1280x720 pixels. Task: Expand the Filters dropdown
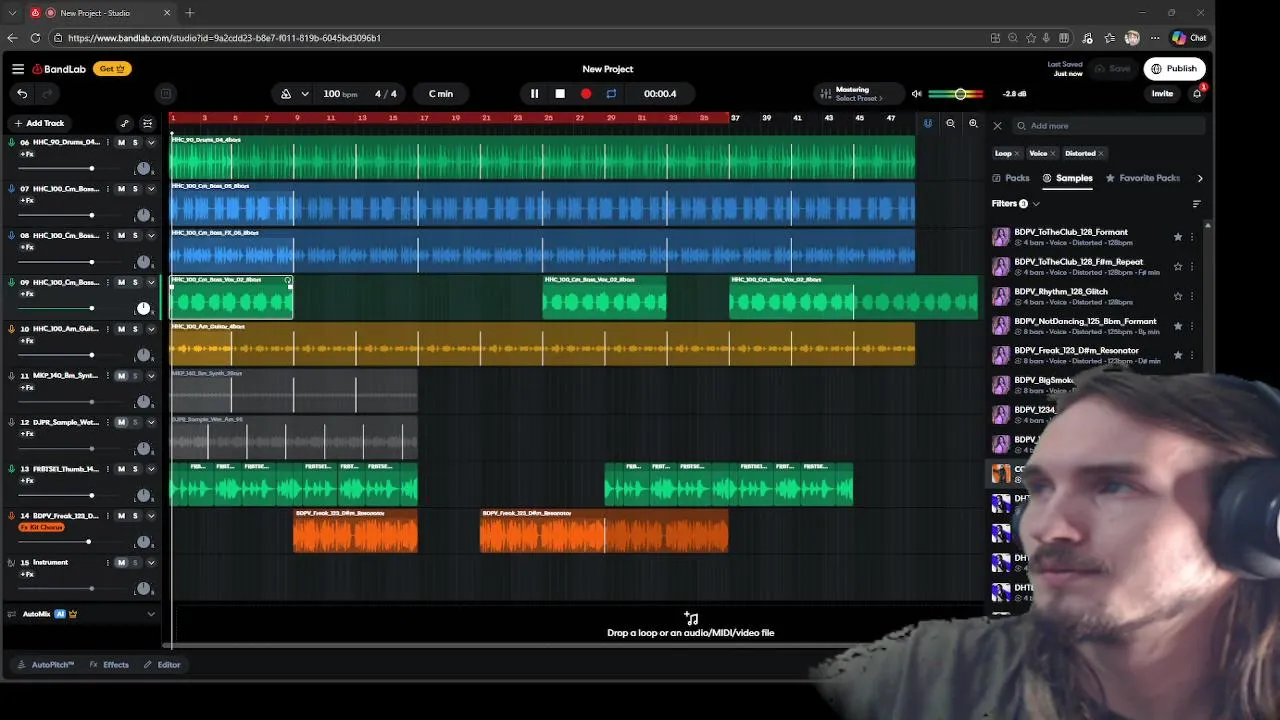point(1016,204)
